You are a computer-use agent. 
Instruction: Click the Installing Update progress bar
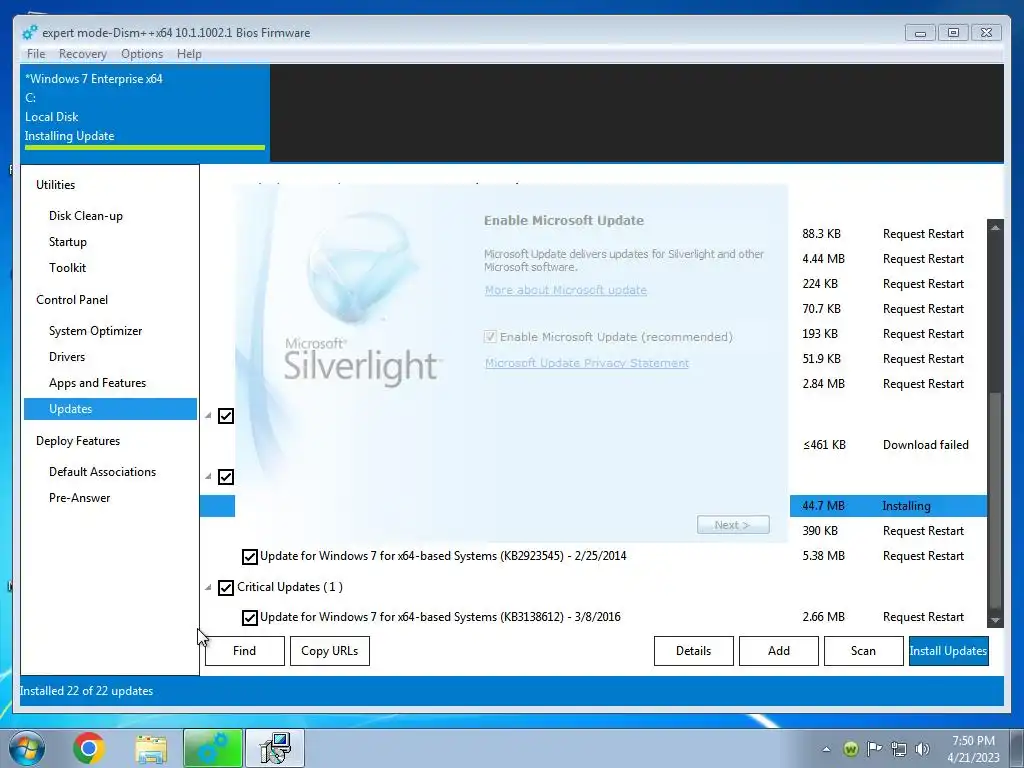coord(145,148)
